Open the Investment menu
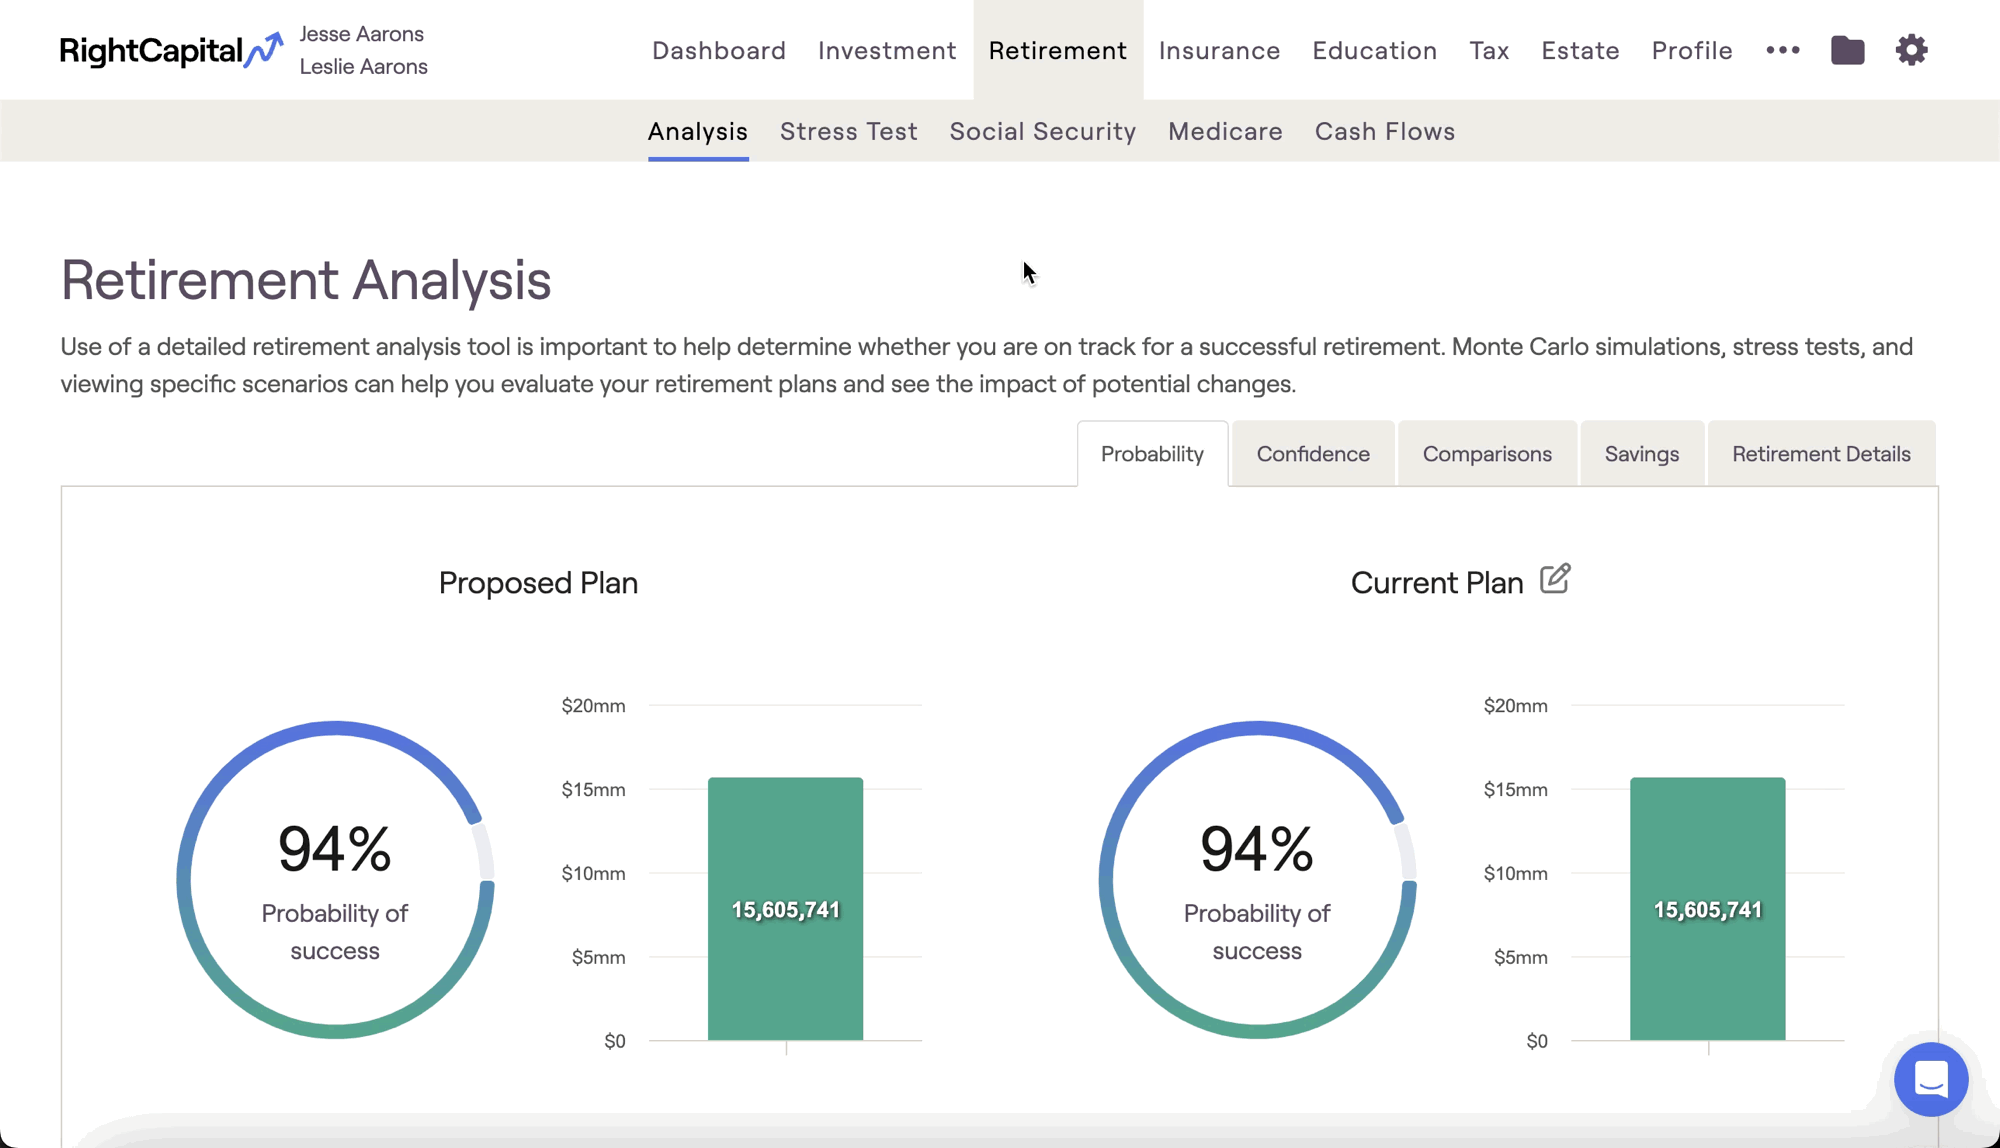 point(886,50)
